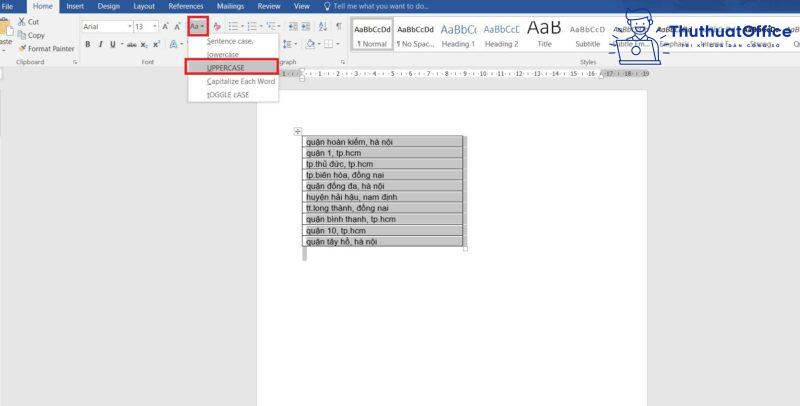
Task: Open the File tab
Action: 8,6
